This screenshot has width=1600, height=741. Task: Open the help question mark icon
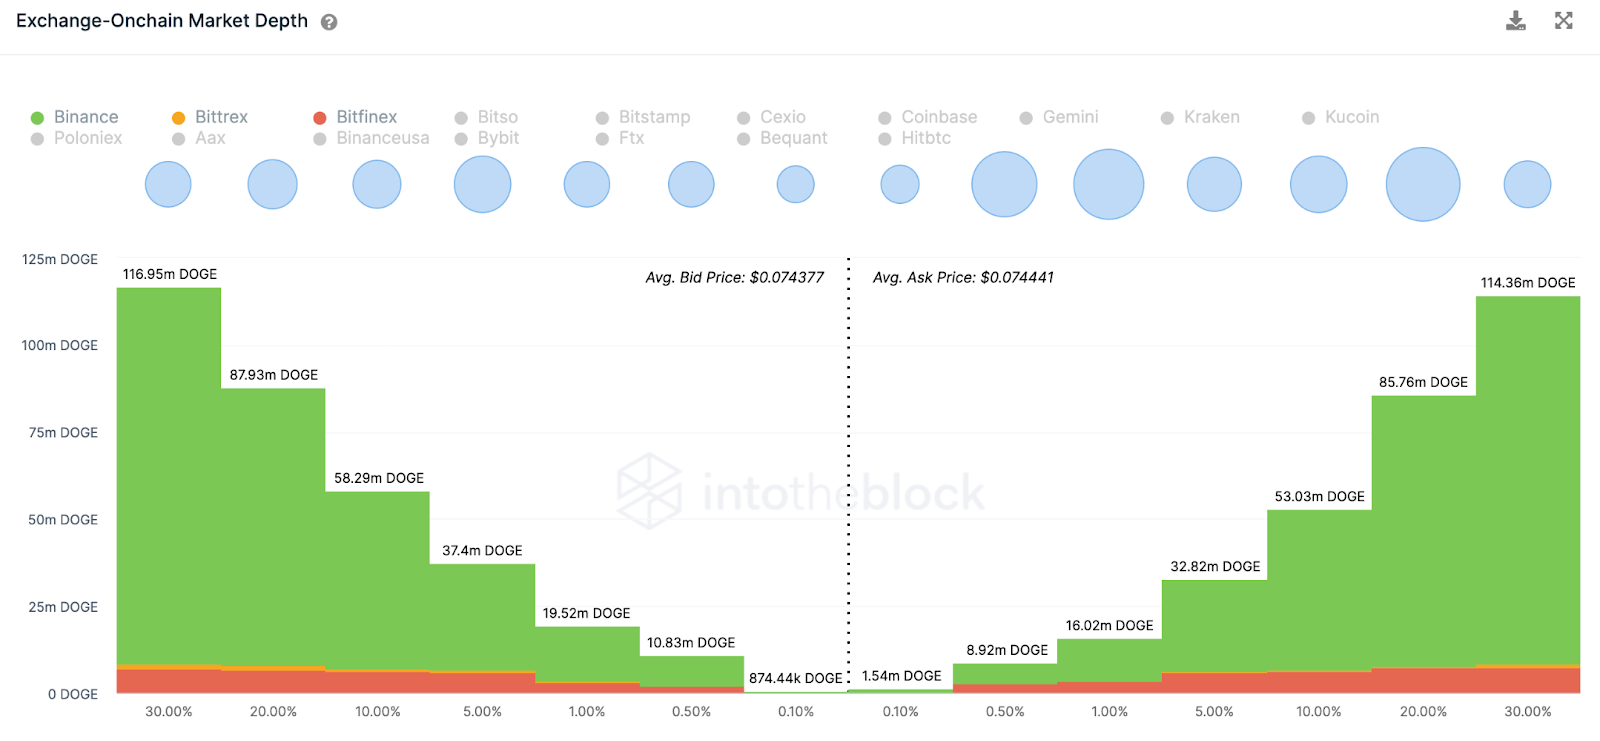point(329,22)
